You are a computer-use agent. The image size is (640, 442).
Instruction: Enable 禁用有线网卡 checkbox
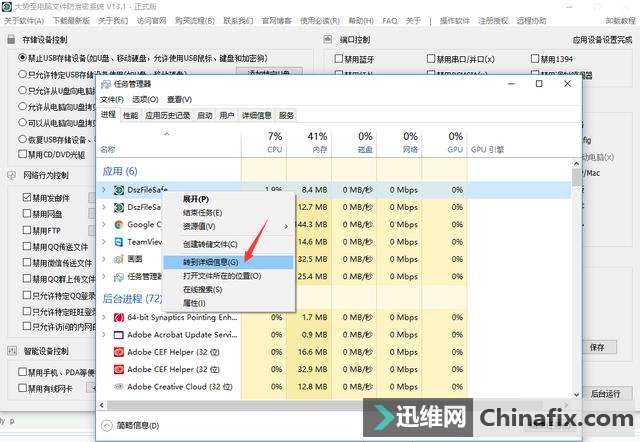(x=23, y=388)
